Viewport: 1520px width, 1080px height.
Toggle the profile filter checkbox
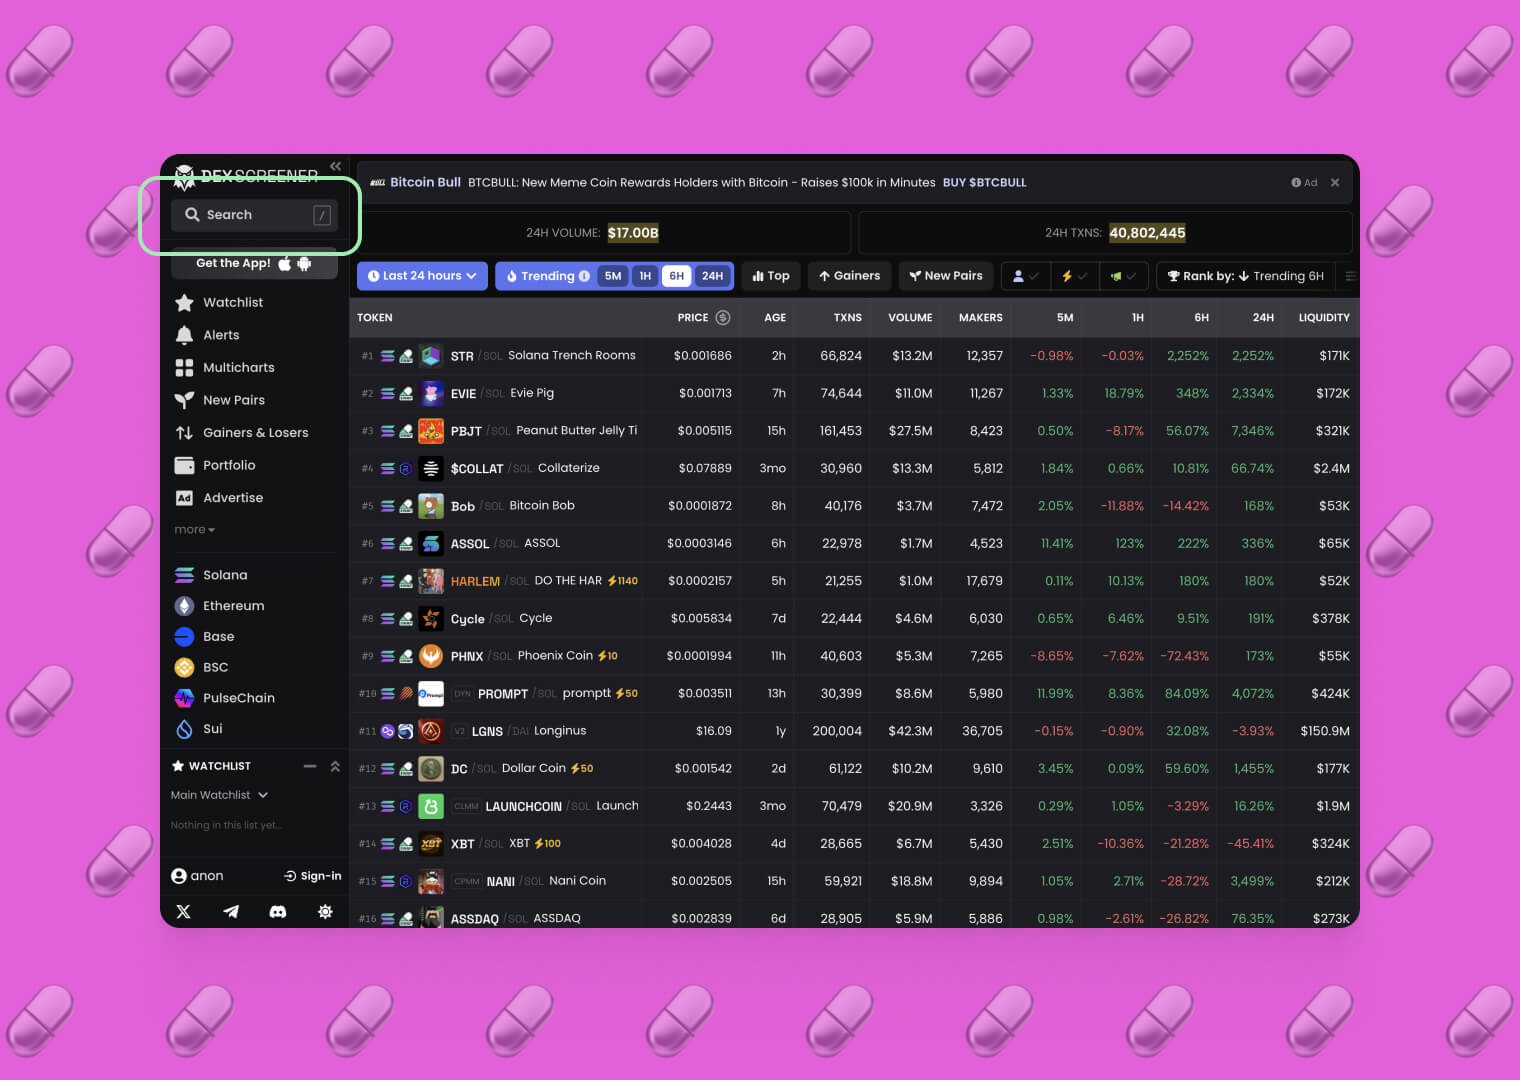(1026, 276)
